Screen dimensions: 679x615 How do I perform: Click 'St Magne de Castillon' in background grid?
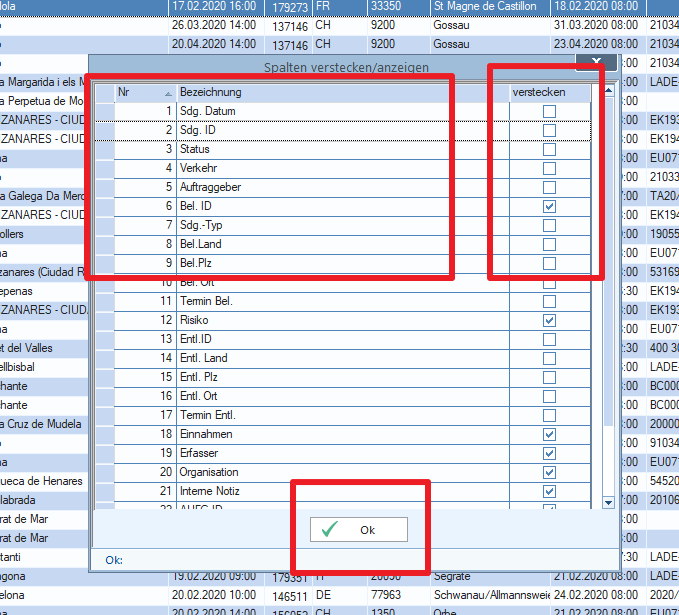coord(485,6)
